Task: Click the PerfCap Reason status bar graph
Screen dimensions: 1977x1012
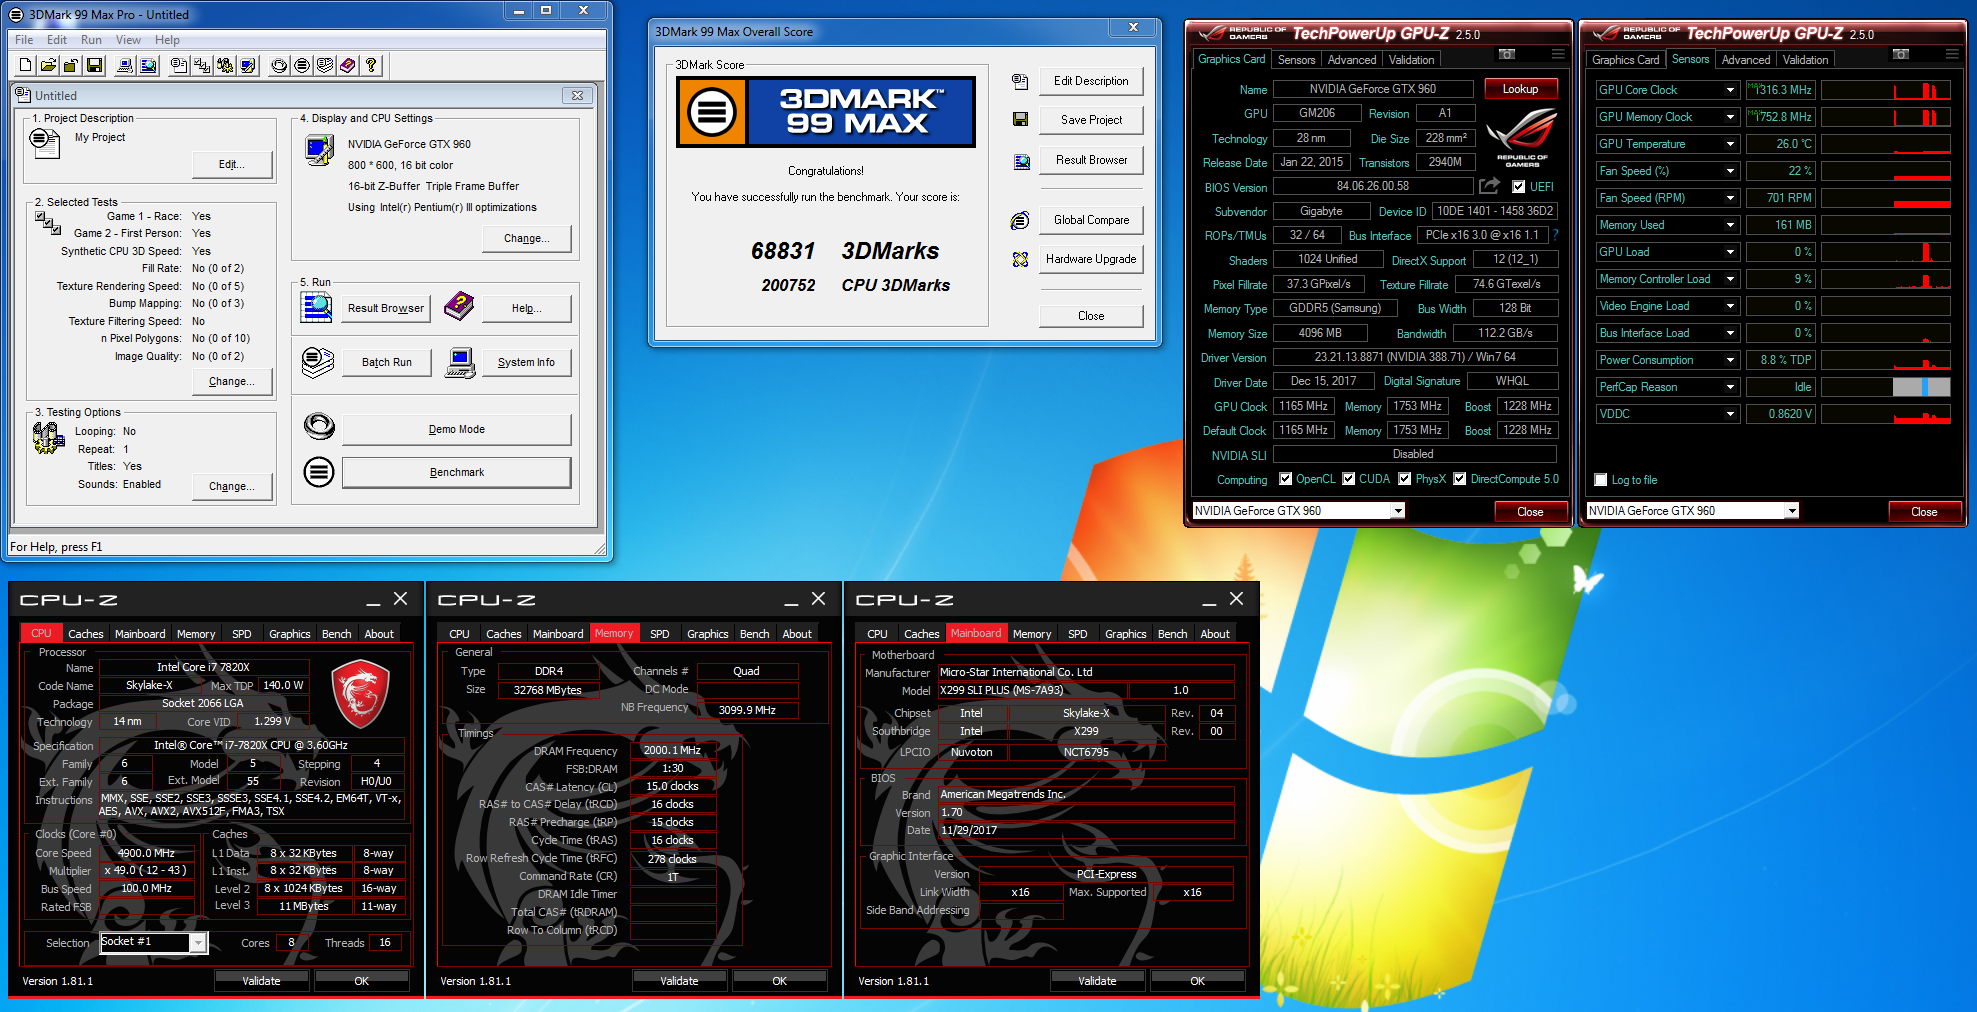Action: point(1886,387)
